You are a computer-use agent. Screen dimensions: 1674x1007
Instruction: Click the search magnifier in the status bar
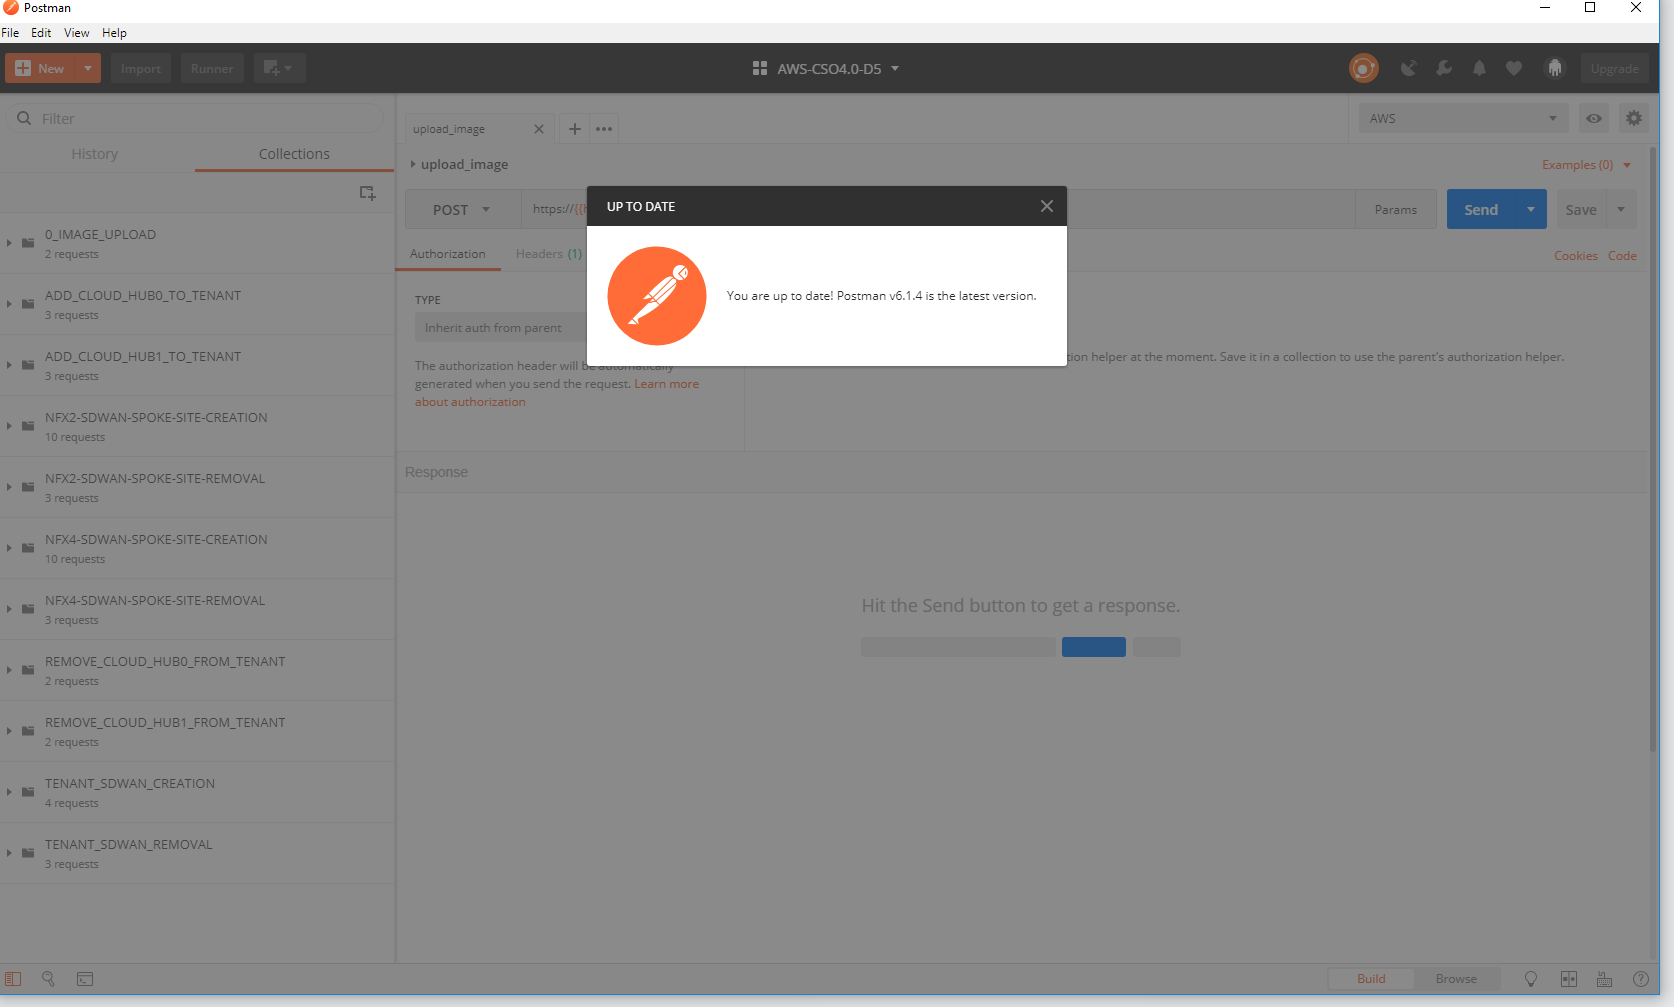(48, 979)
